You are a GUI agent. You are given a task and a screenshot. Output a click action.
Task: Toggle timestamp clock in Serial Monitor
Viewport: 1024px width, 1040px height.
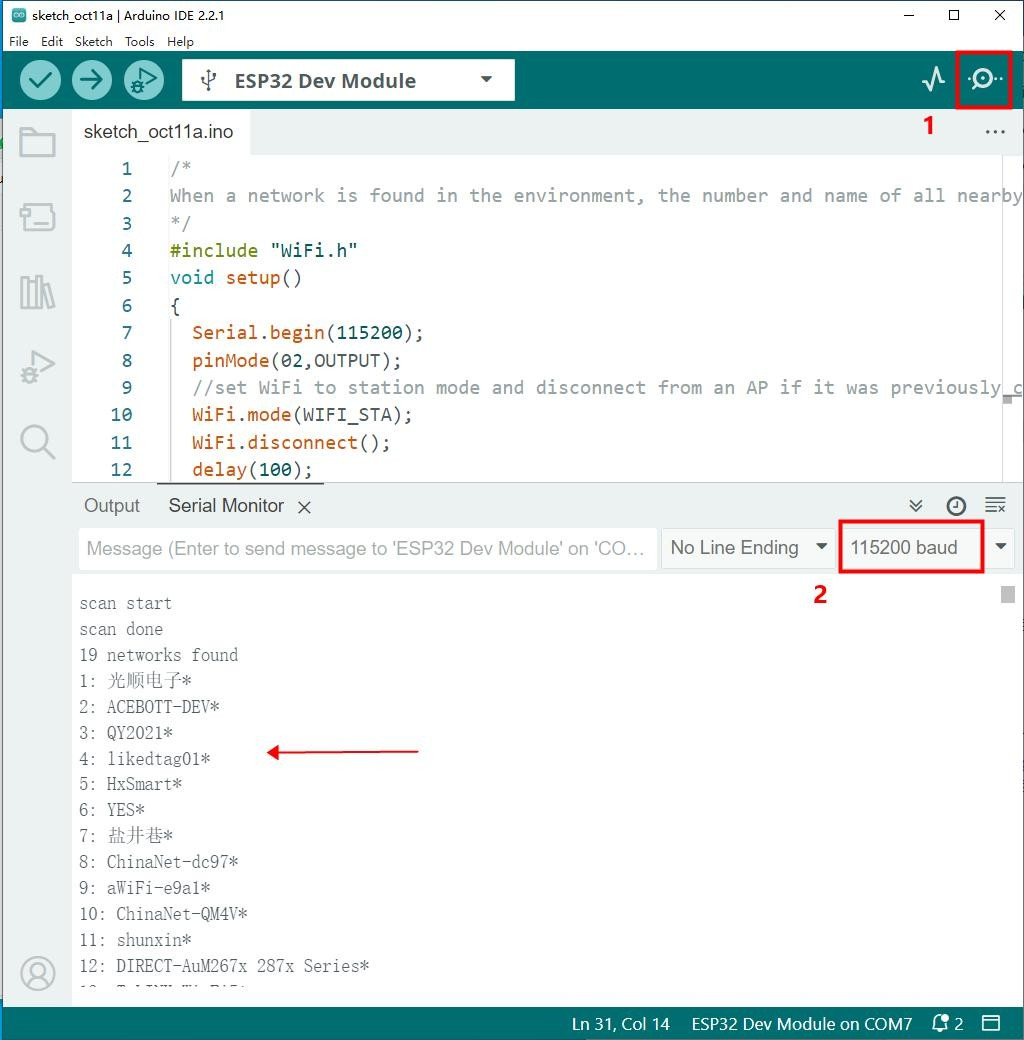(956, 506)
